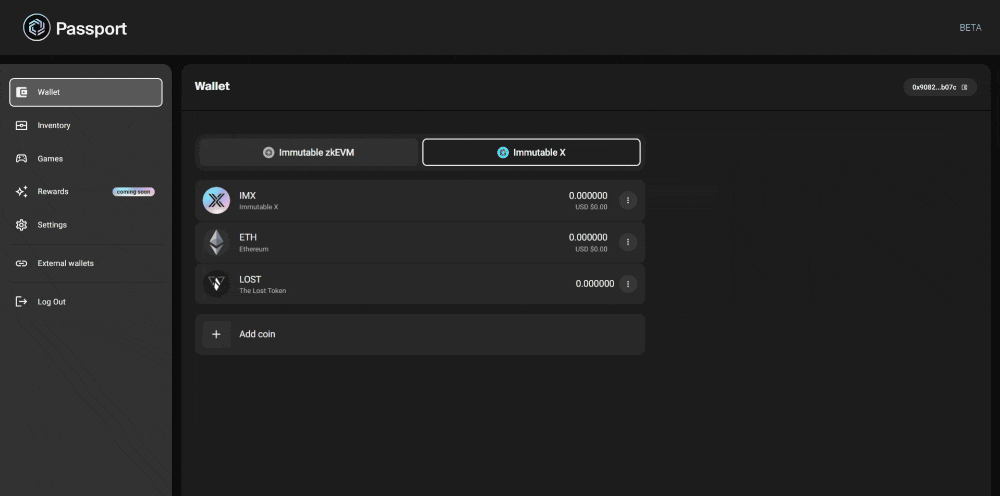Open the ETH row options menu

[x=628, y=242]
